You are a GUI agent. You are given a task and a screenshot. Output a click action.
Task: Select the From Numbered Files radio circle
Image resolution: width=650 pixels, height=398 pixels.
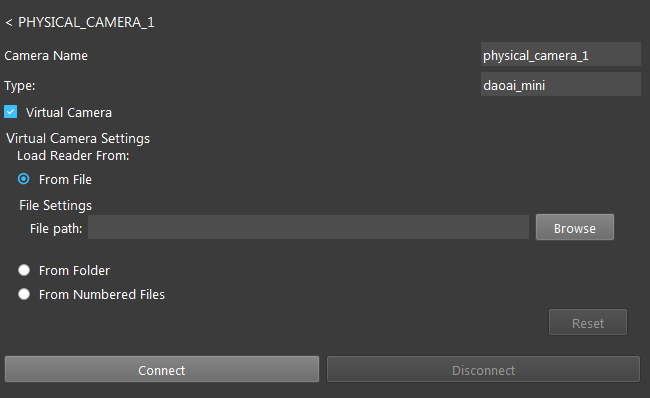coord(24,294)
